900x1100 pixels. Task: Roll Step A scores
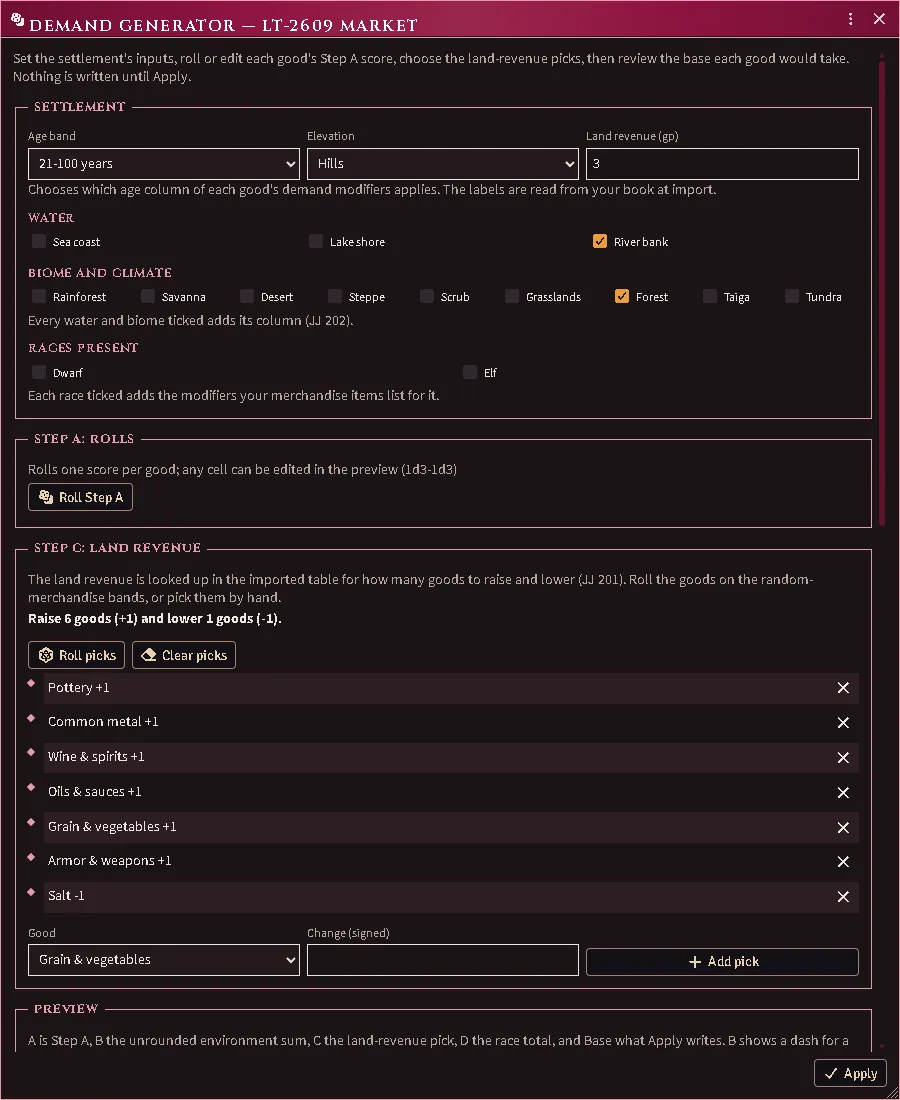pyautogui.click(x=81, y=497)
